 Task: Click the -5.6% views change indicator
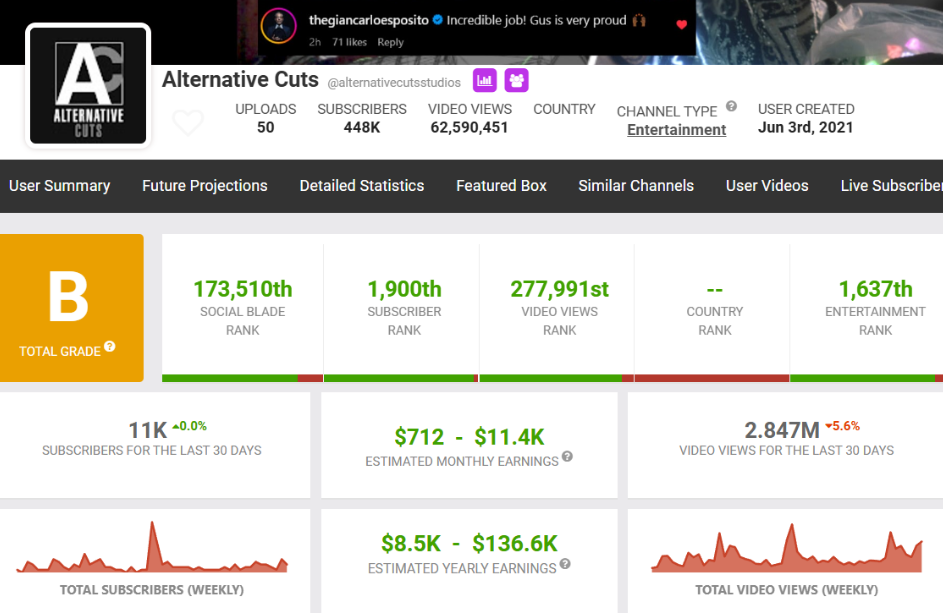click(x=843, y=426)
